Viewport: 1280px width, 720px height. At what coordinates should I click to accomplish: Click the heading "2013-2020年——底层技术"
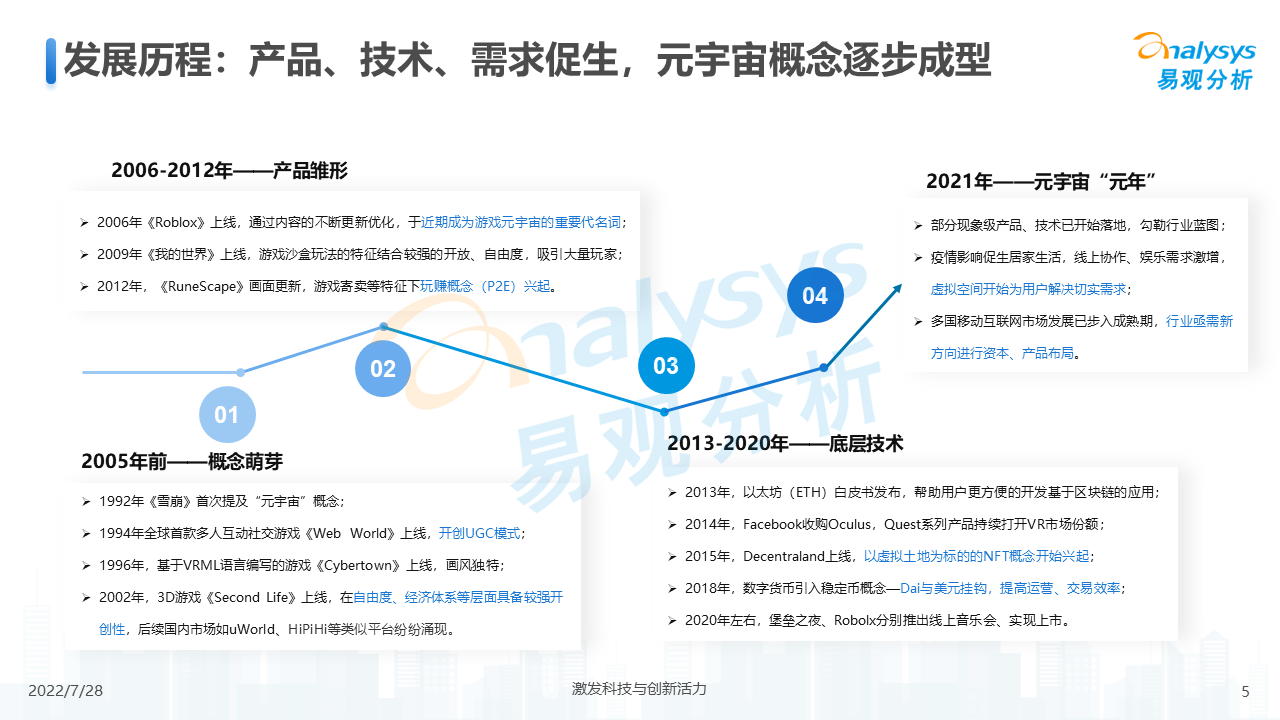coord(785,443)
